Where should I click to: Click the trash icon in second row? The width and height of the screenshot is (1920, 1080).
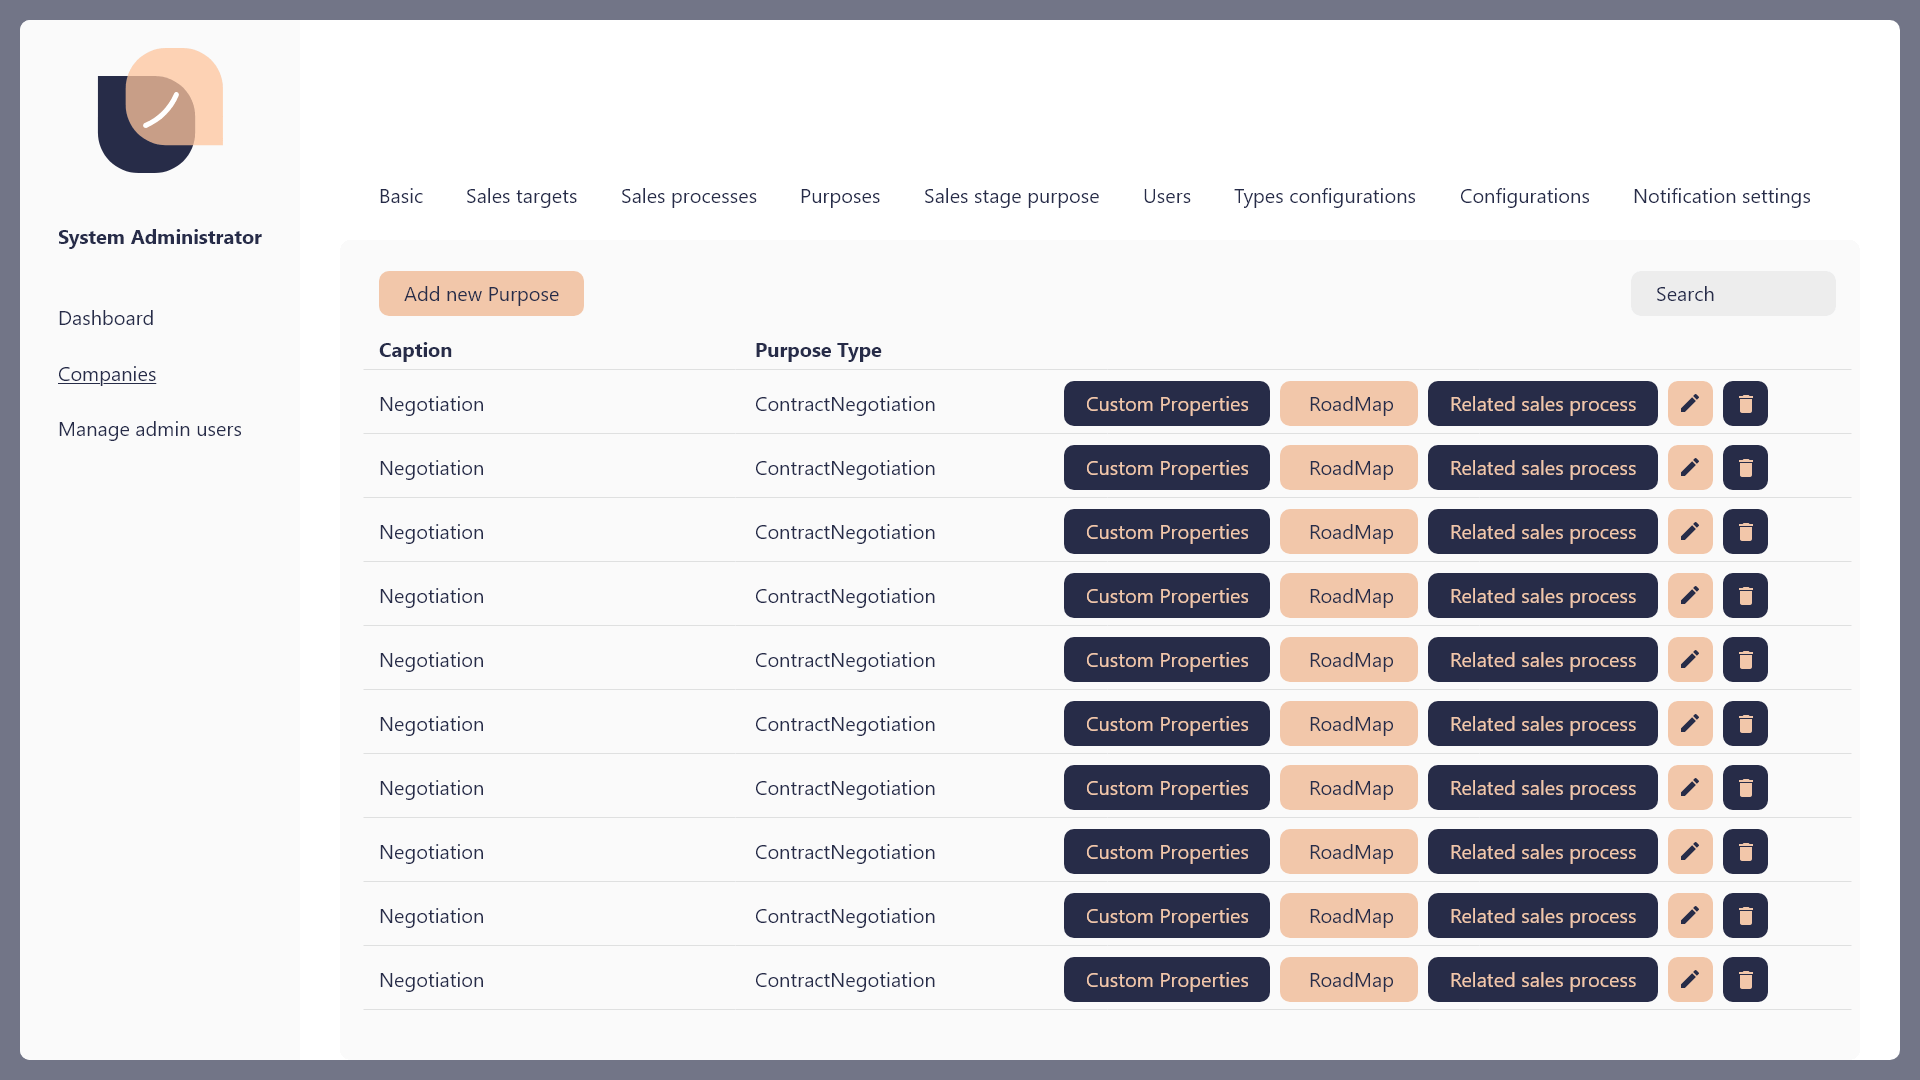pos(1745,468)
